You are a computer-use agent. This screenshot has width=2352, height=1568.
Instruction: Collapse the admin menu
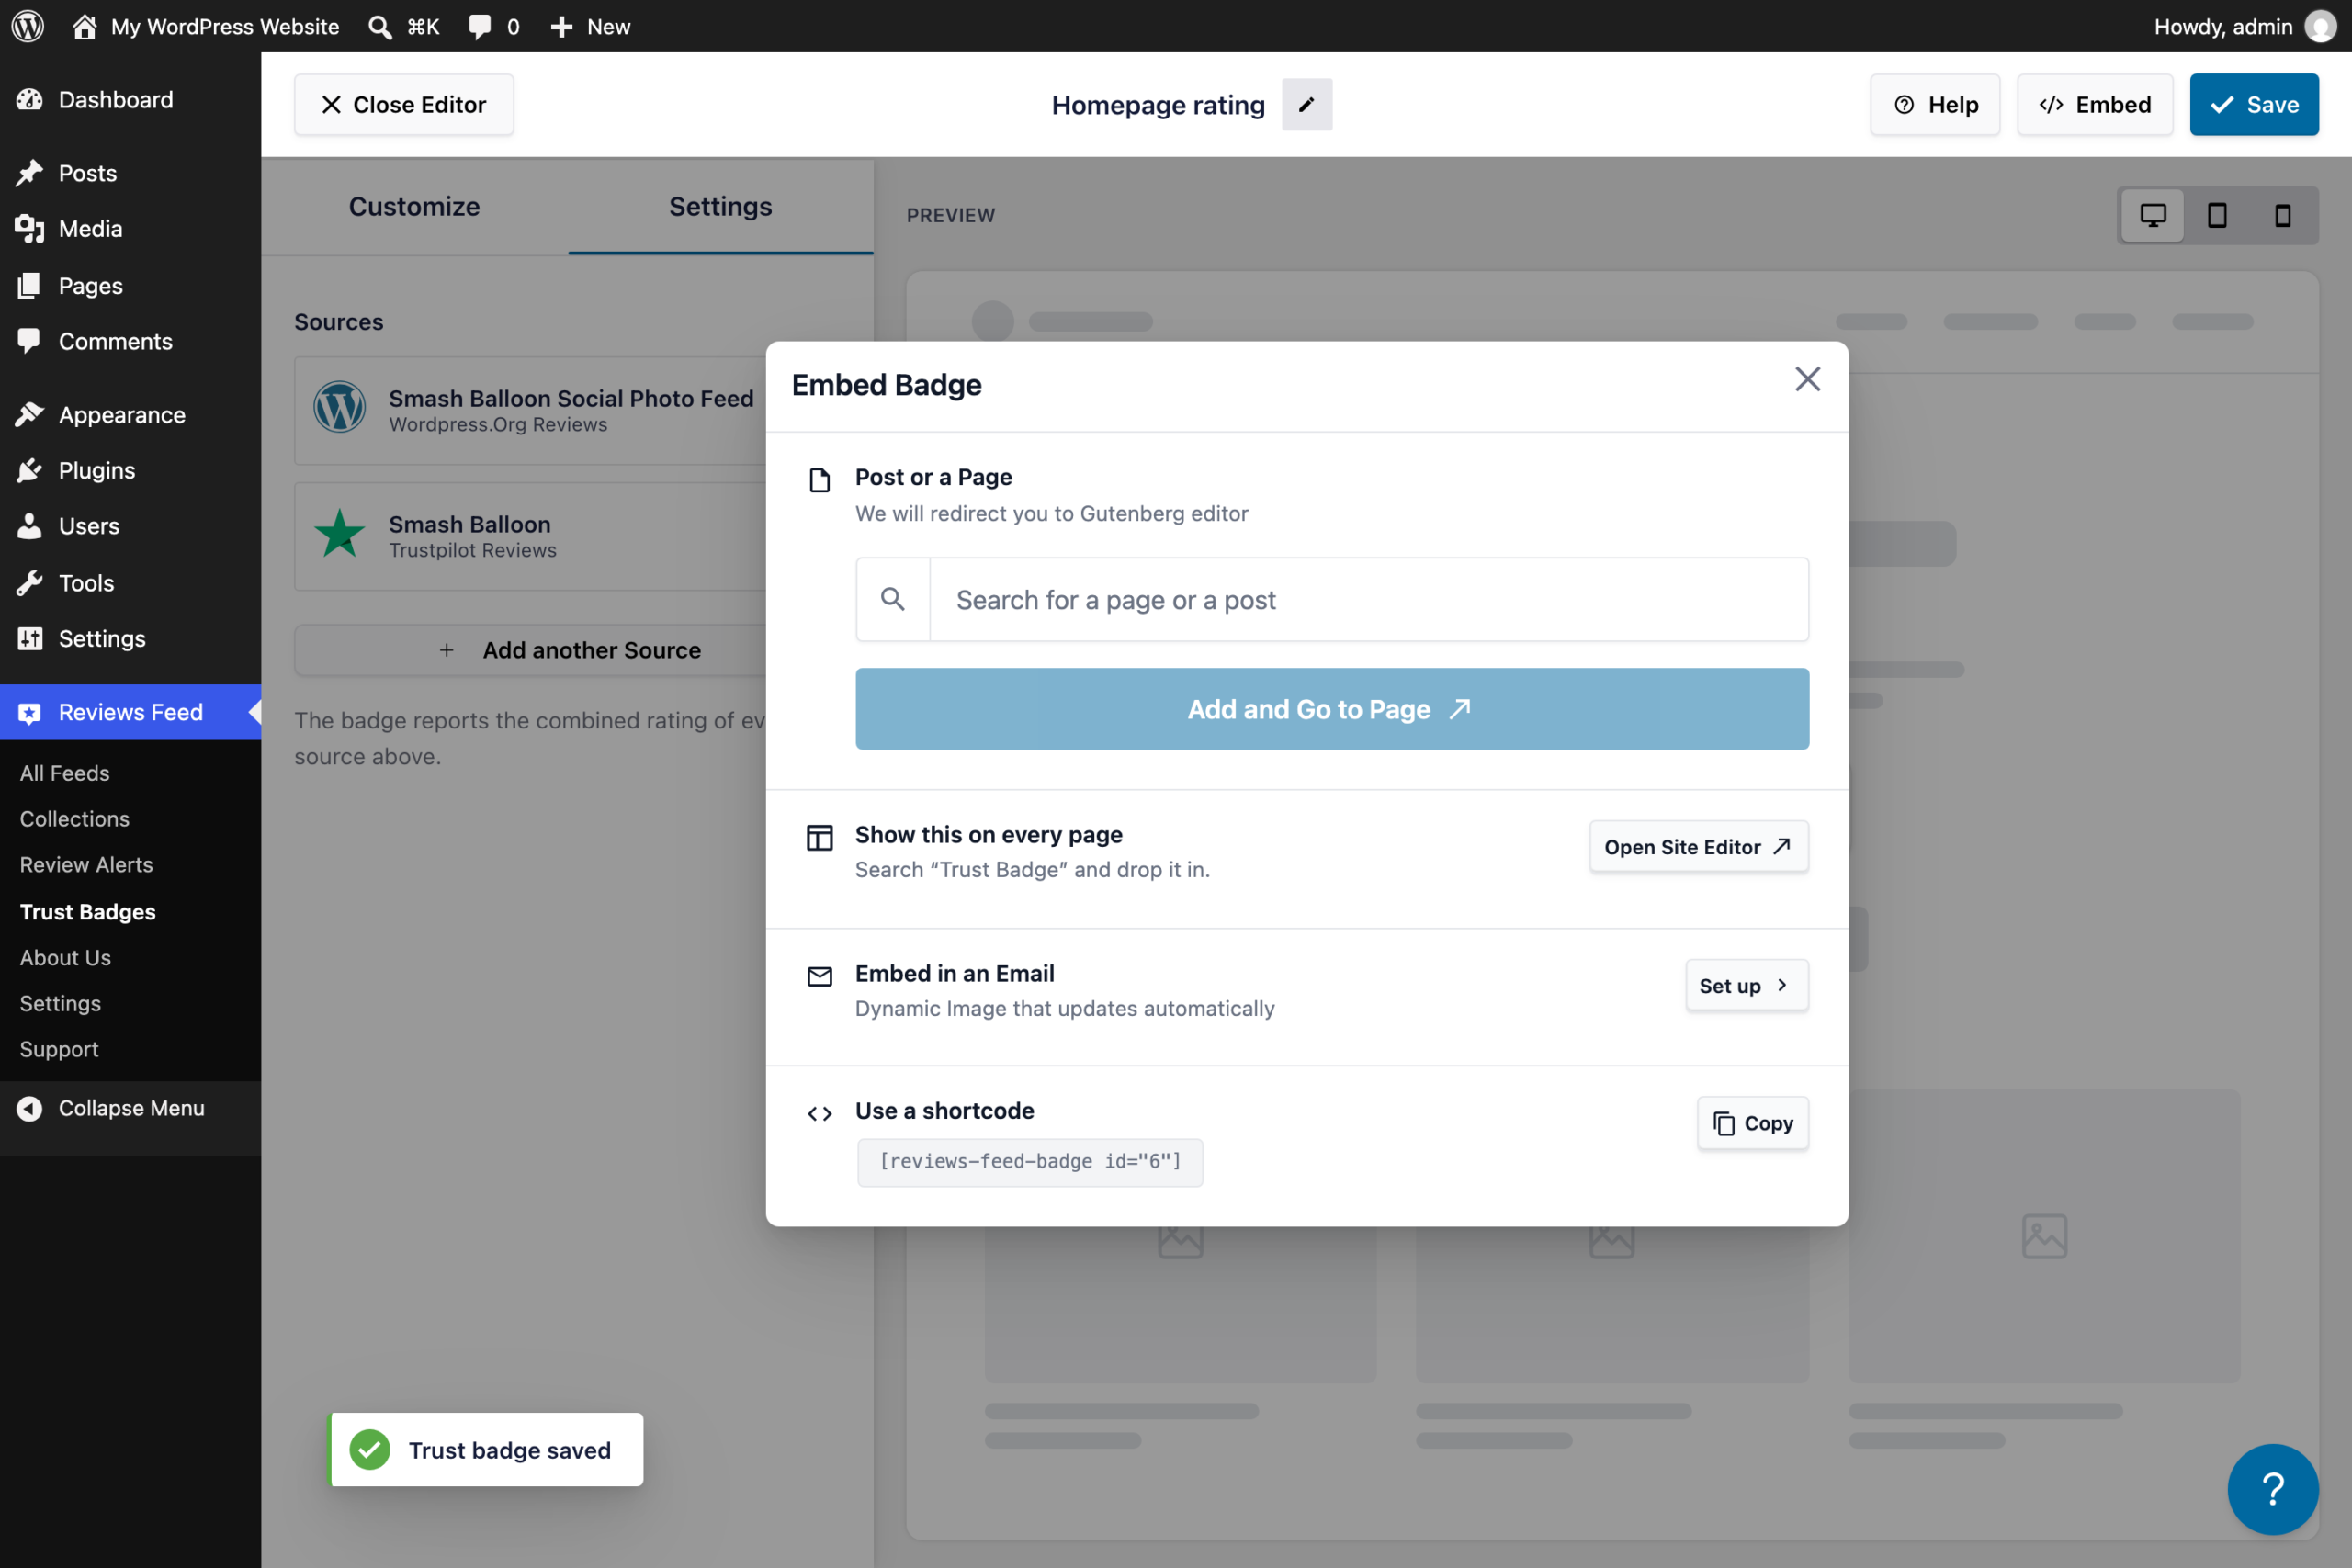pyautogui.click(x=130, y=1108)
